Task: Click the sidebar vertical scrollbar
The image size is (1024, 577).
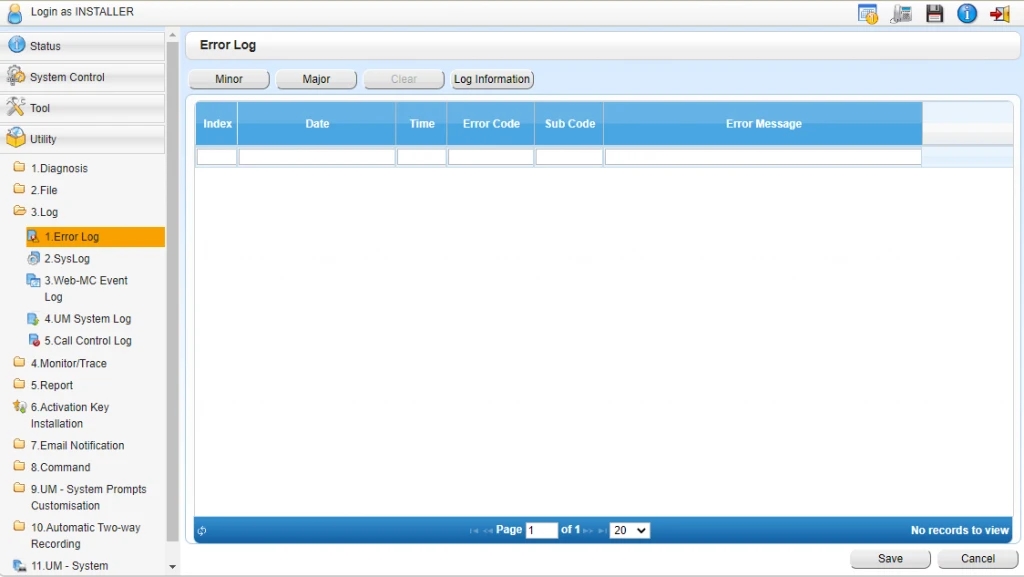Action: 172,290
